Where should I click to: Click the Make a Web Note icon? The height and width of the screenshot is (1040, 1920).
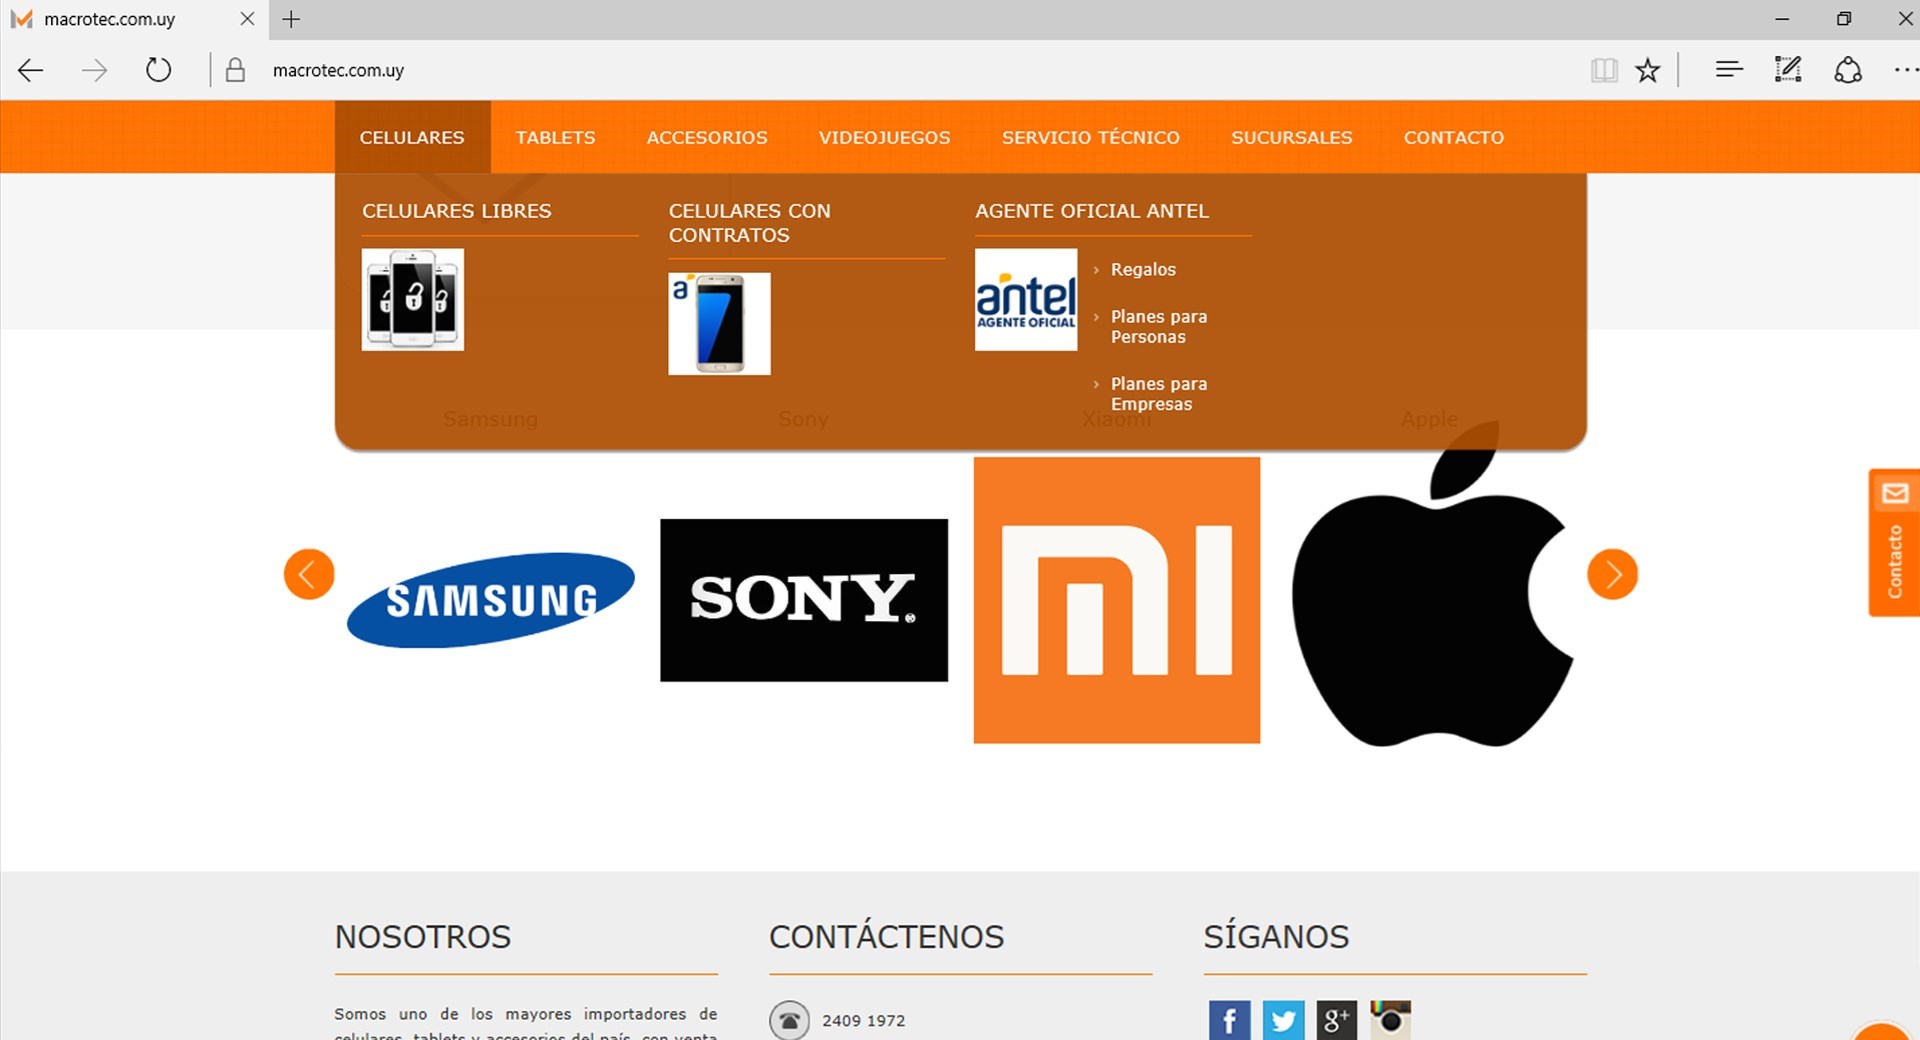pos(1787,70)
